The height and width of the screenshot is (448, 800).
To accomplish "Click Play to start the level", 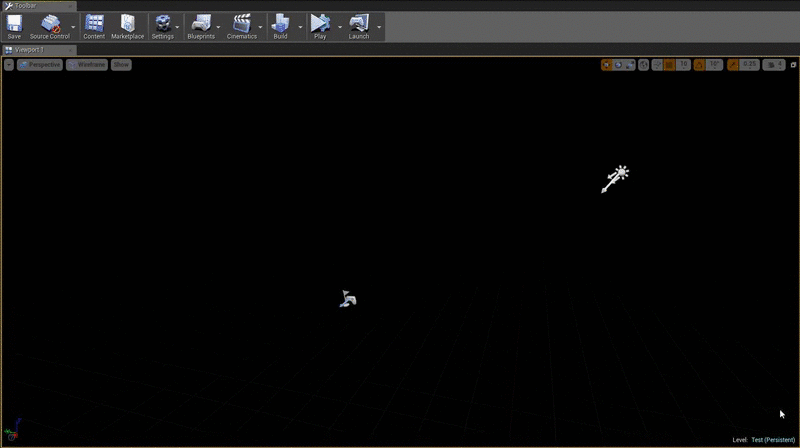I will pyautogui.click(x=320, y=27).
